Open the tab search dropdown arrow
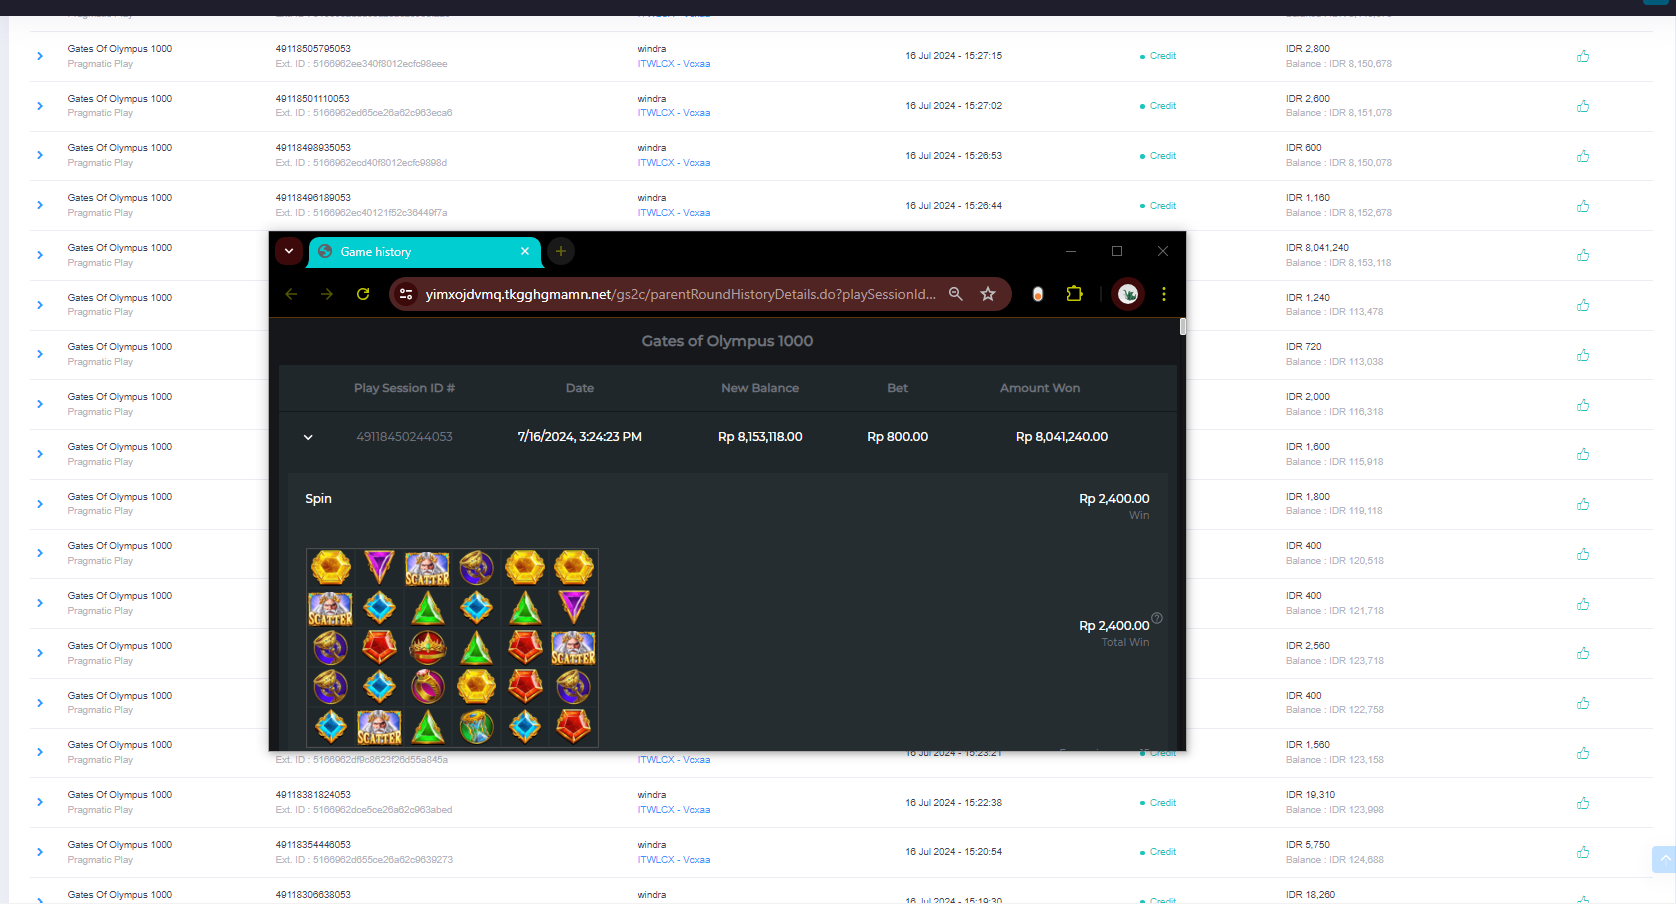The height and width of the screenshot is (904, 1676). [x=289, y=251]
